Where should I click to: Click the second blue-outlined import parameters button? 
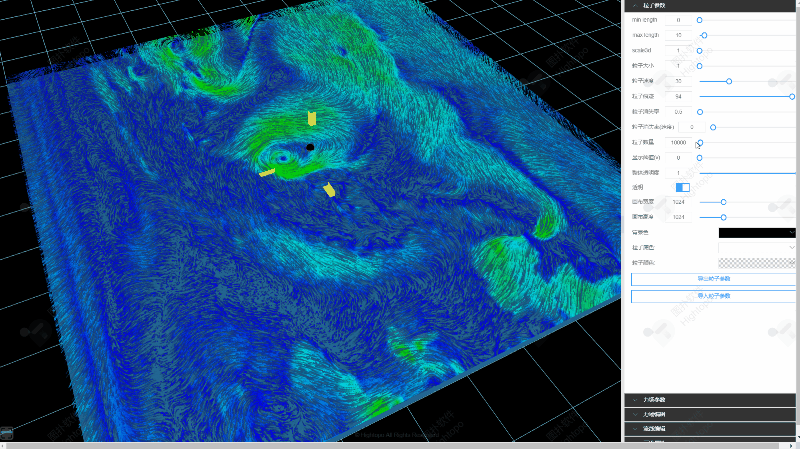713,296
